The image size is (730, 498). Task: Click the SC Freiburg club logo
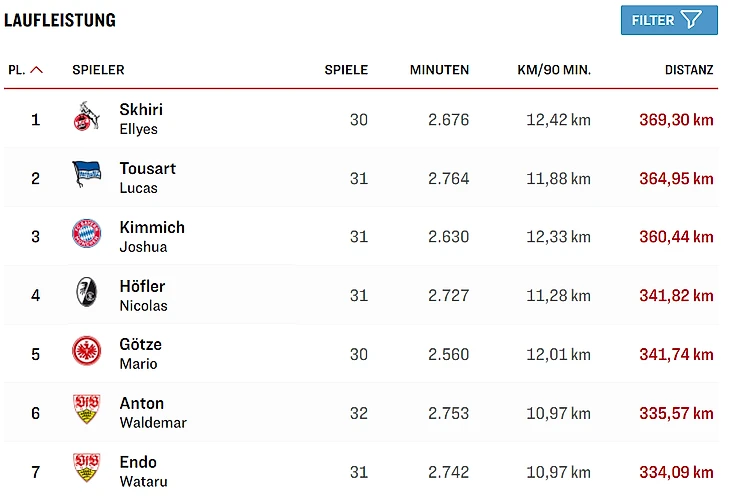click(86, 294)
